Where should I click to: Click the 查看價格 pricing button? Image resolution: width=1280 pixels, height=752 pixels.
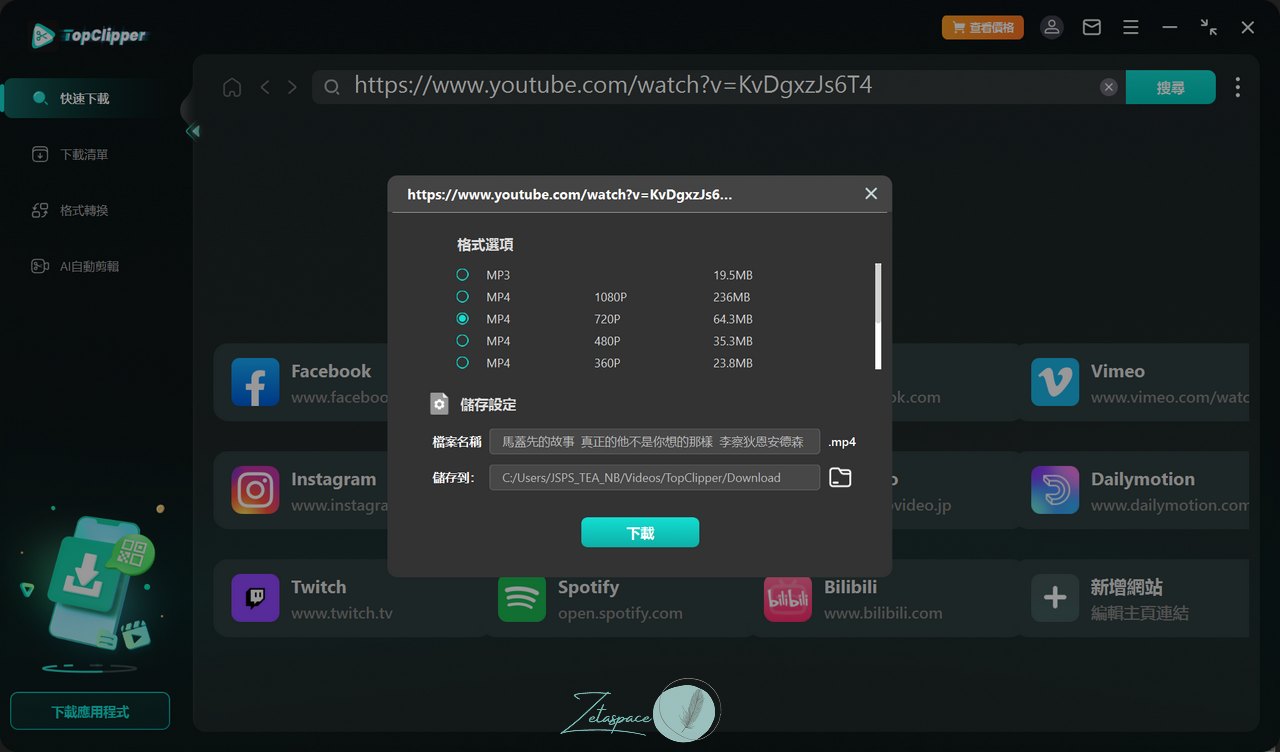point(983,28)
